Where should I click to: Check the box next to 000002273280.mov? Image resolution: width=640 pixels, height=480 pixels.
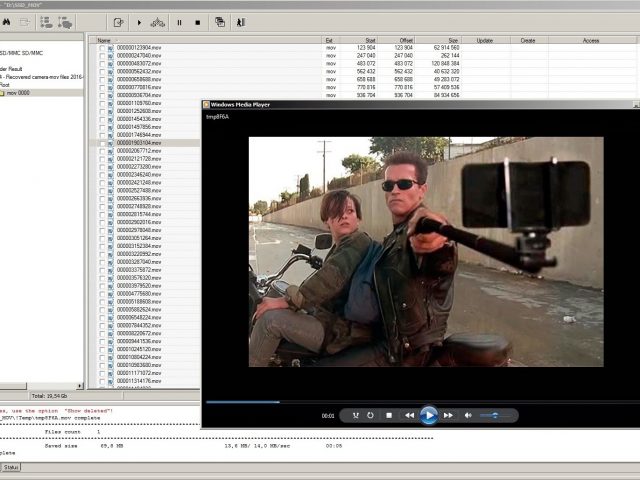pyautogui.click(x=102, y=167)
